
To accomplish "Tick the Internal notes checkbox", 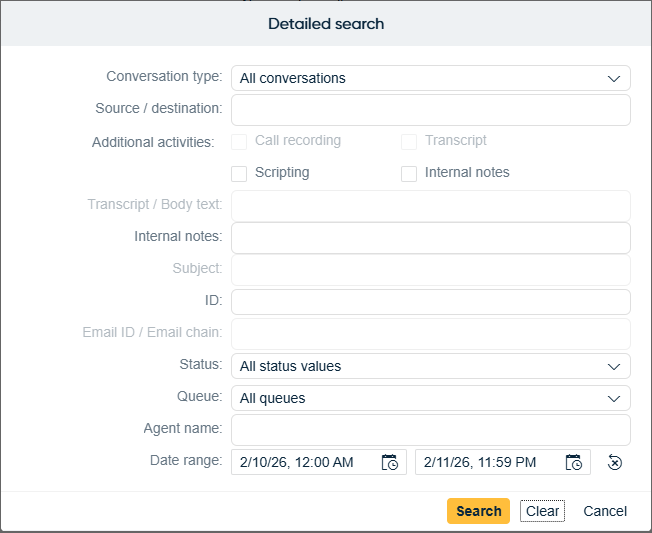I will (x=409, y=174).
